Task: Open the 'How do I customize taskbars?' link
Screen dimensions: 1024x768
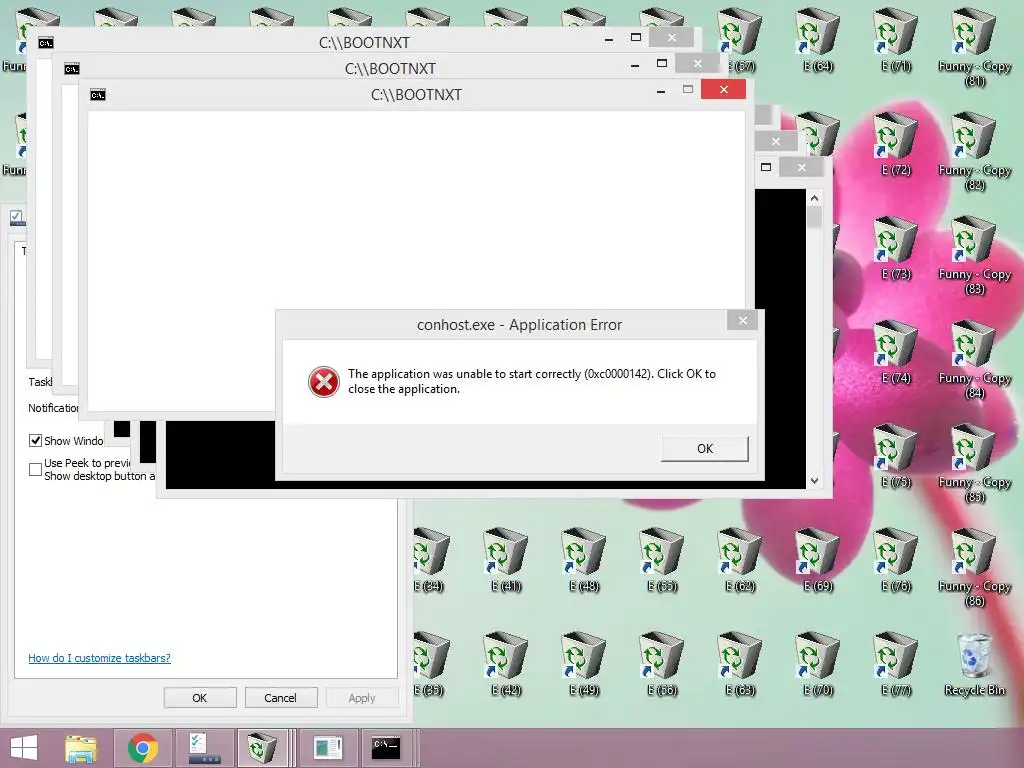Action: pyautogui.click(x=99, y=658)
